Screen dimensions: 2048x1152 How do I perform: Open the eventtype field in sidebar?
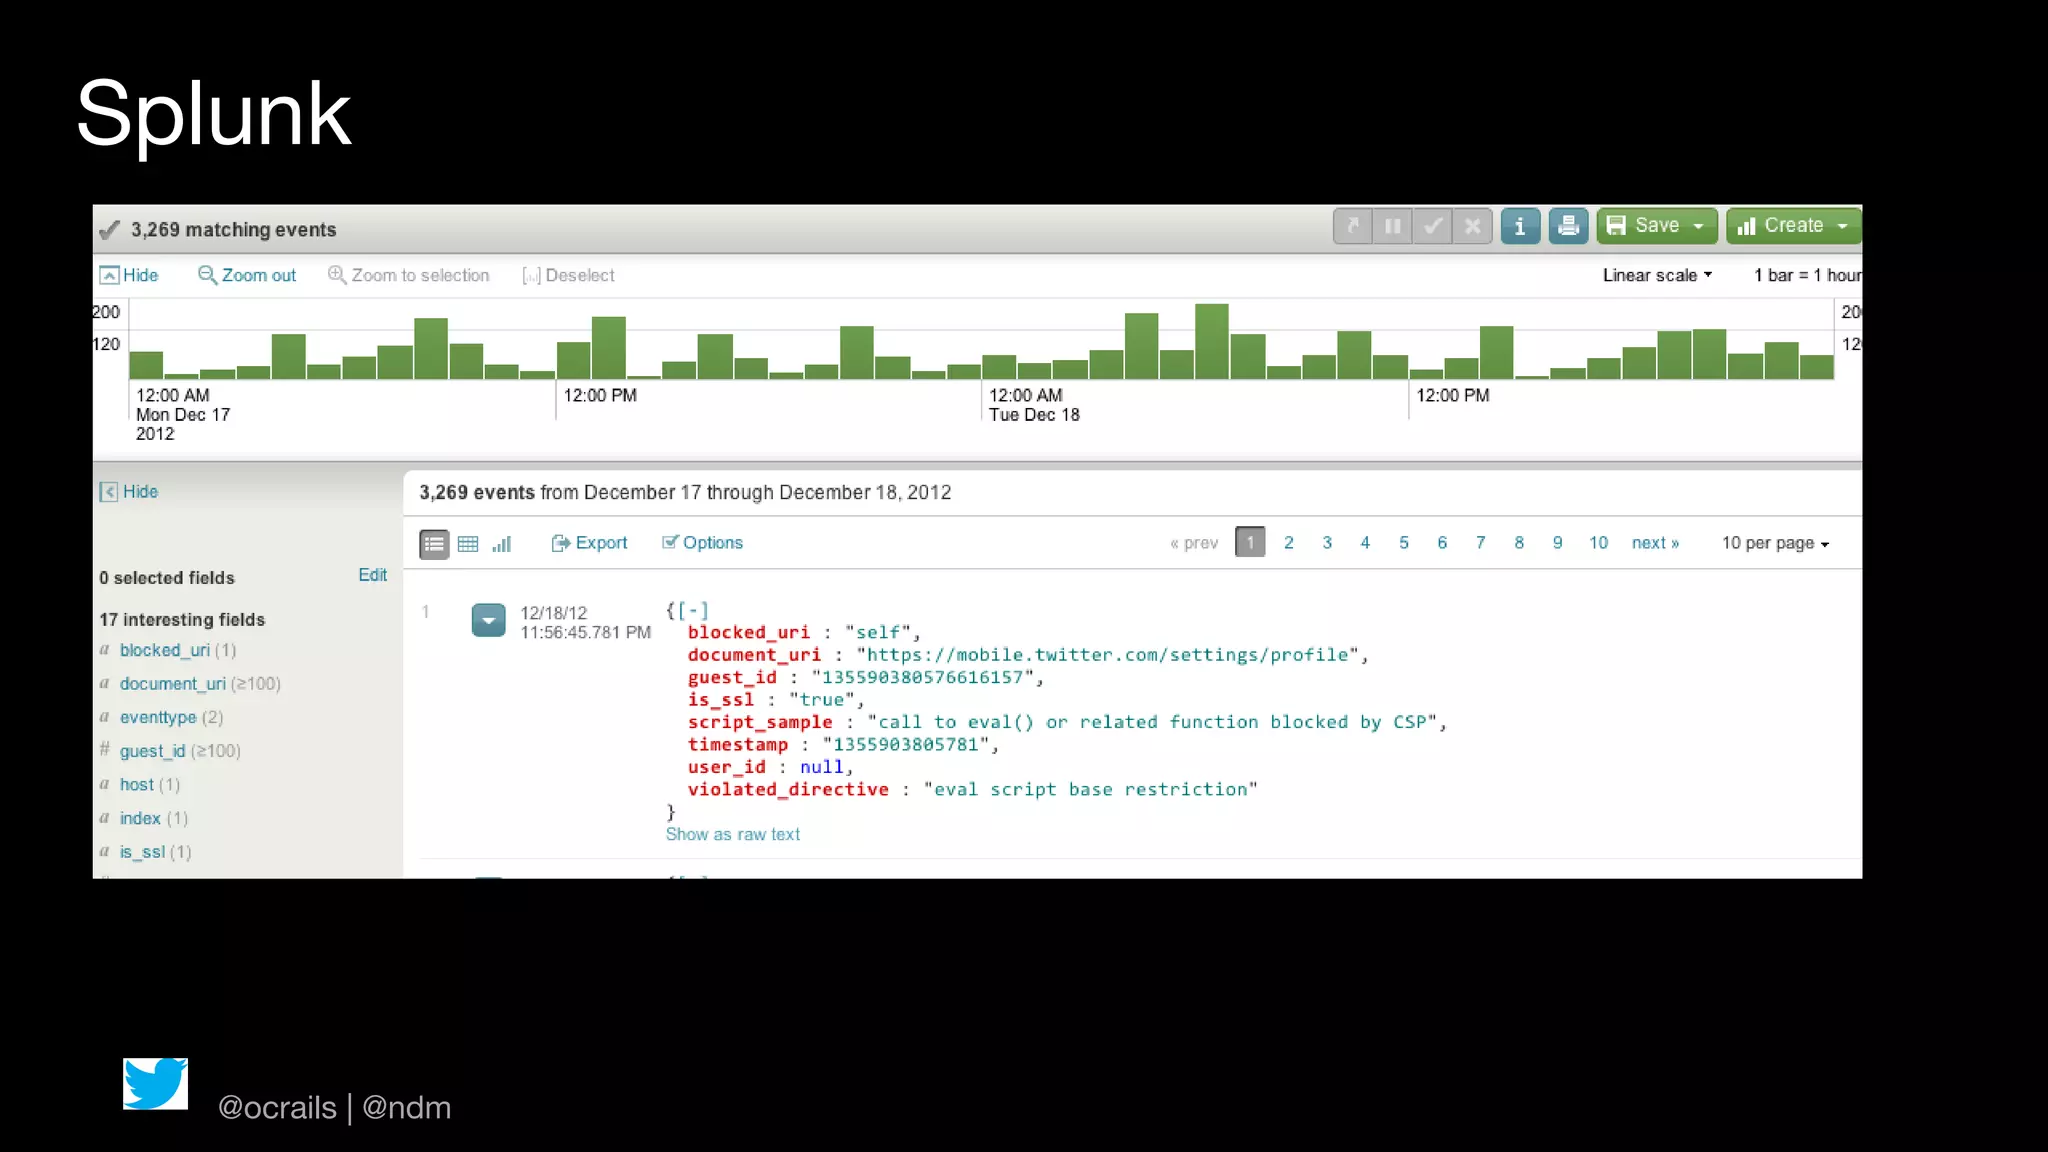pos(158,718)
